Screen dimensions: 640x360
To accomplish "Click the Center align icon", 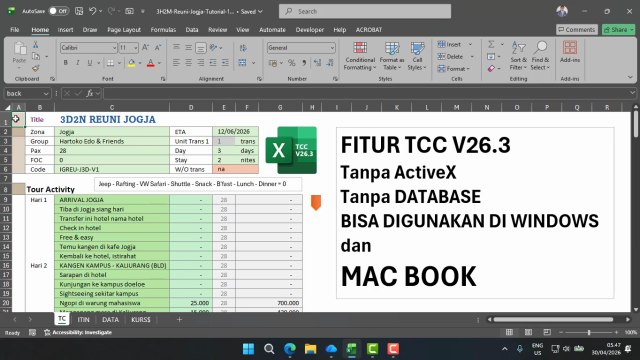I will pos(188,63).
